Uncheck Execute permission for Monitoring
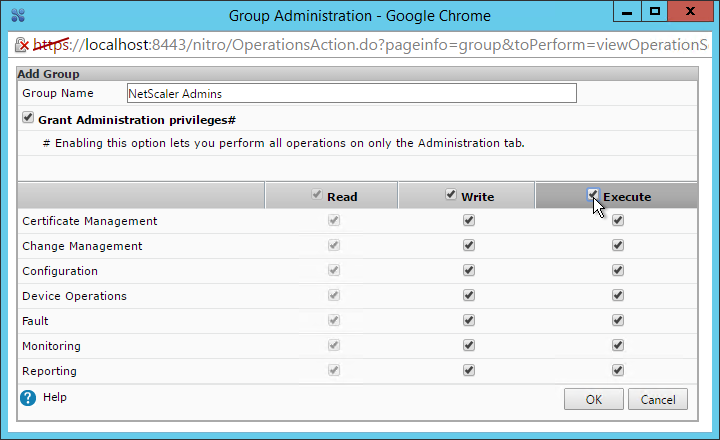This screenshot has height=440, width=720. tap(618, 345)
